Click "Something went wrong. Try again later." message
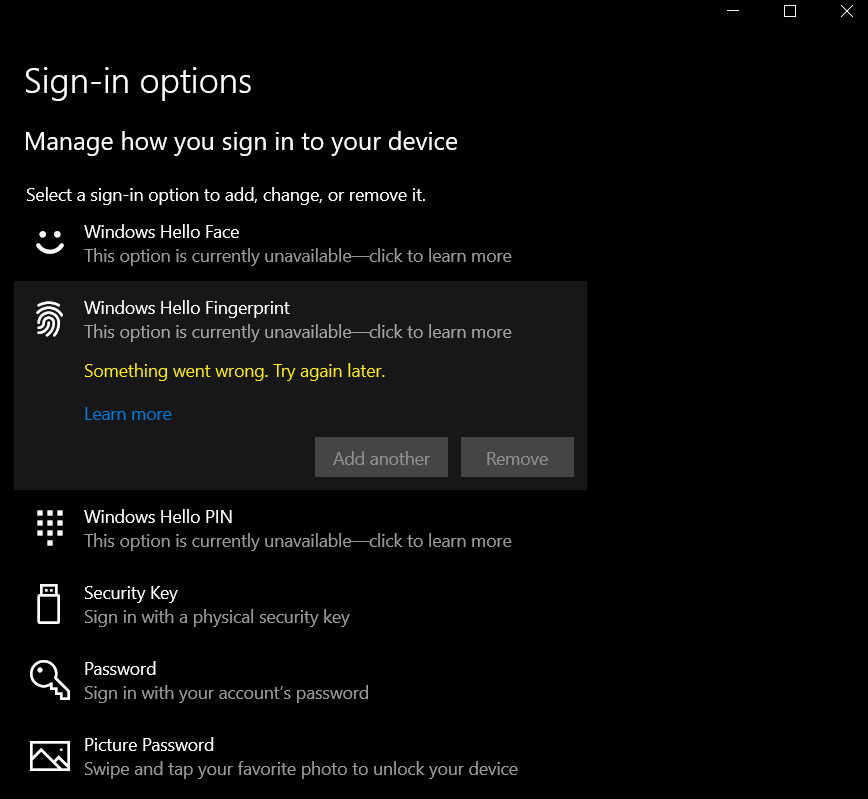 point(235,371)
